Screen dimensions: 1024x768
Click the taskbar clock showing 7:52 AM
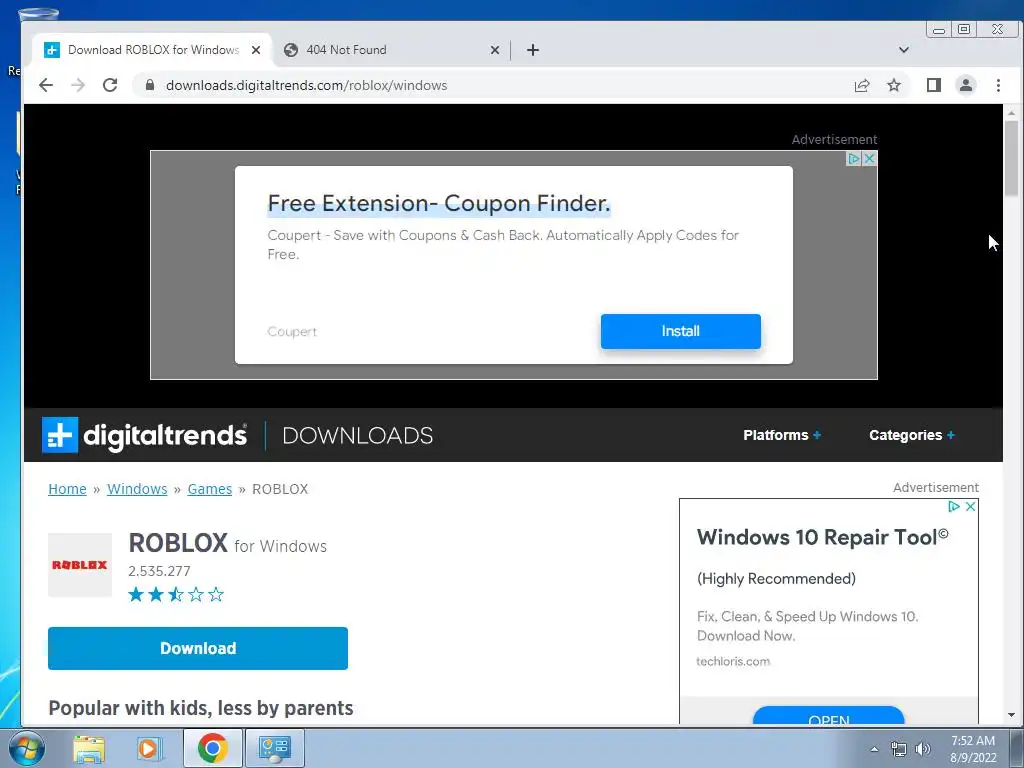pos(973,748)
